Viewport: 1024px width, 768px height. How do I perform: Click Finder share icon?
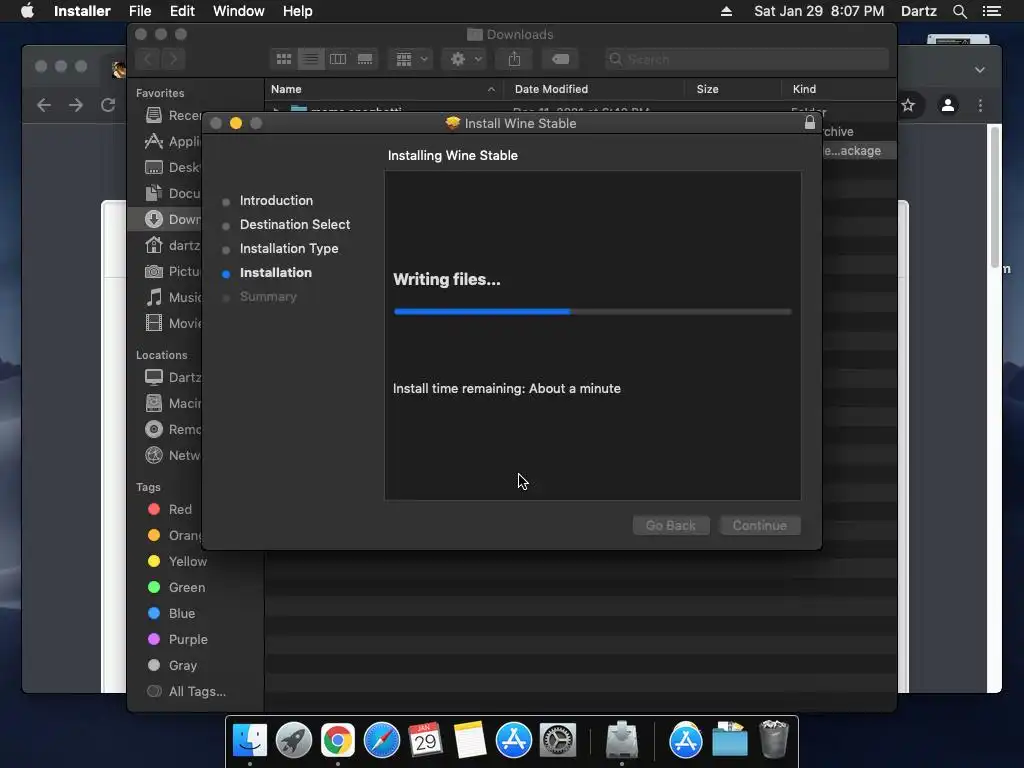click(x=515, y=59)
